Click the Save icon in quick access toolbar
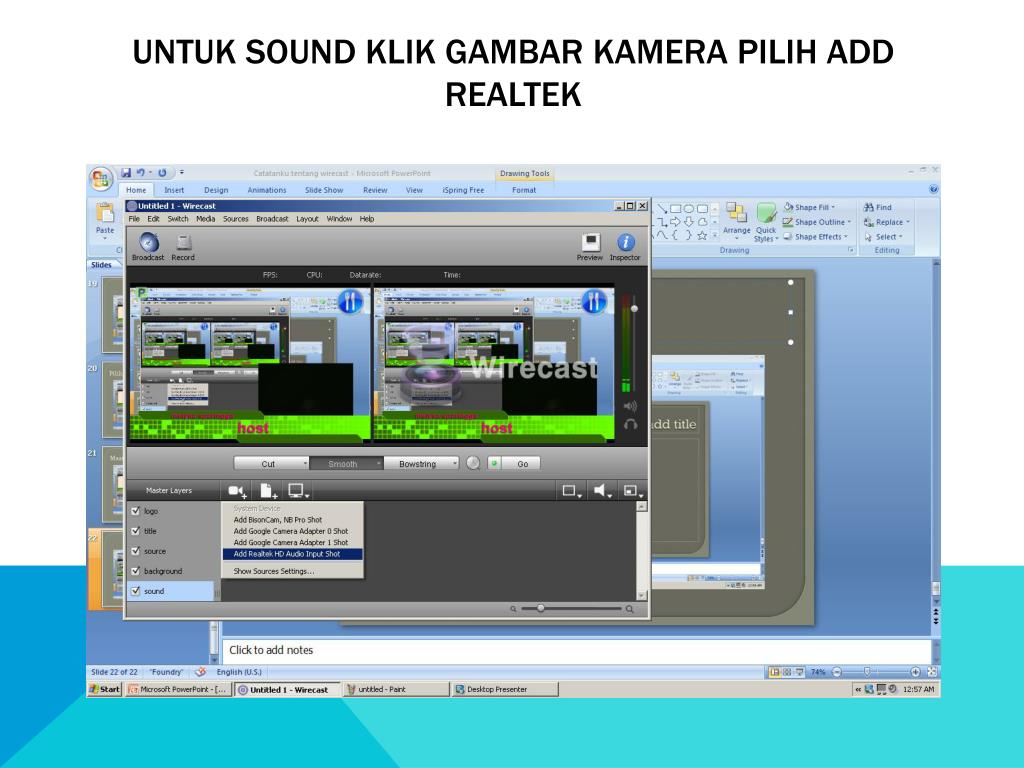Screen dimensions: 1024x768 point(126,173)
